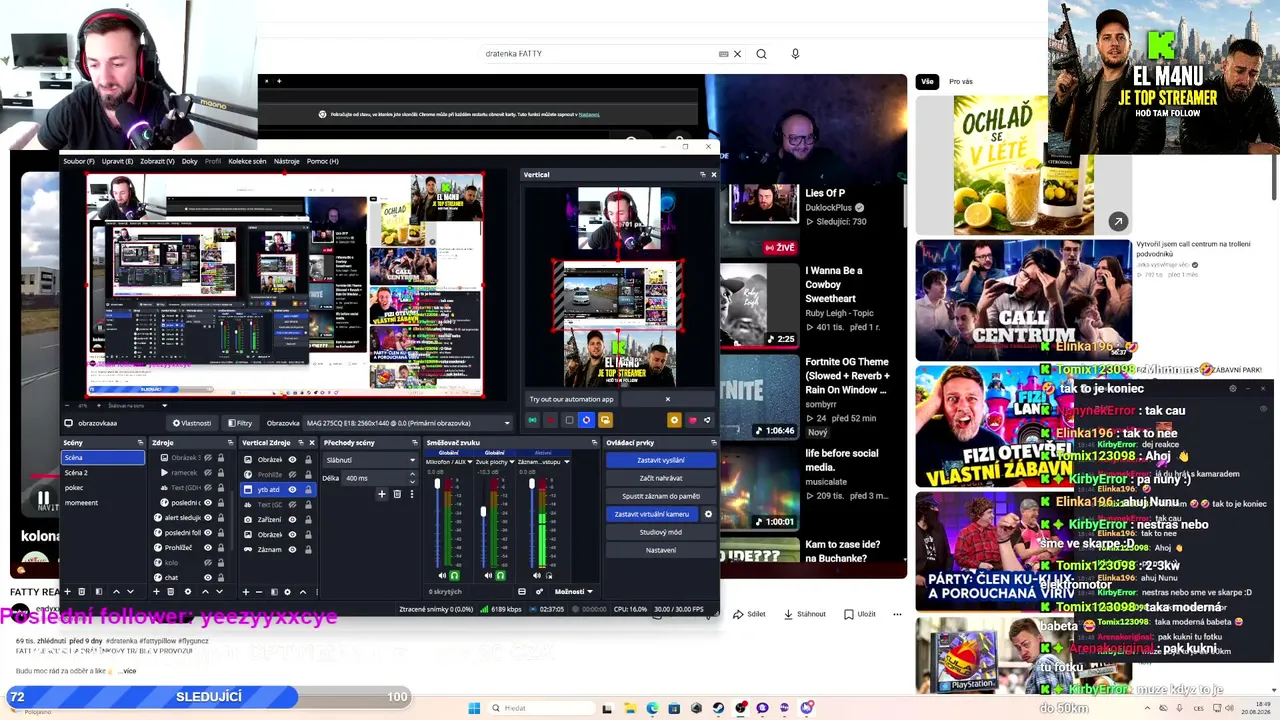Screen dimensions: 1280x720
Task: Adjust Záznam vstupu volume fader
Action: pos(531,485)
